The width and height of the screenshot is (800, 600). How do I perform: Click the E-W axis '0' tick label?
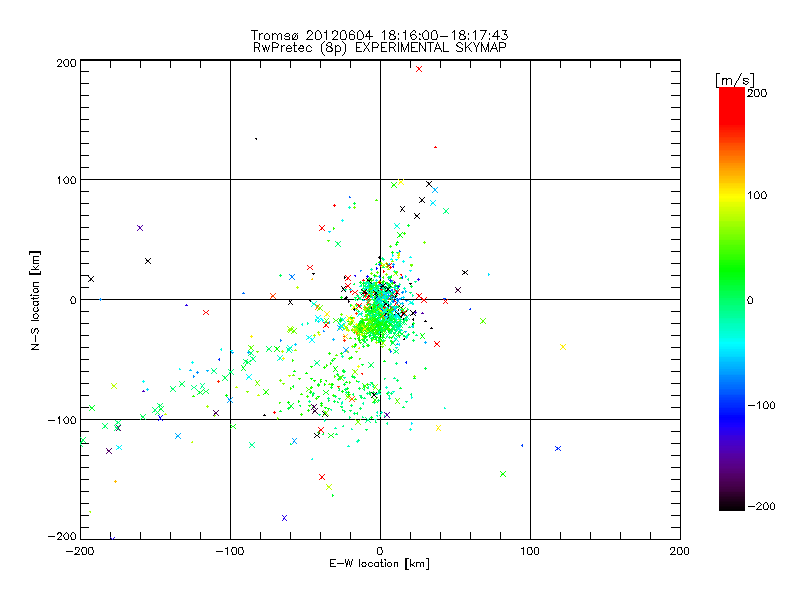380,551
